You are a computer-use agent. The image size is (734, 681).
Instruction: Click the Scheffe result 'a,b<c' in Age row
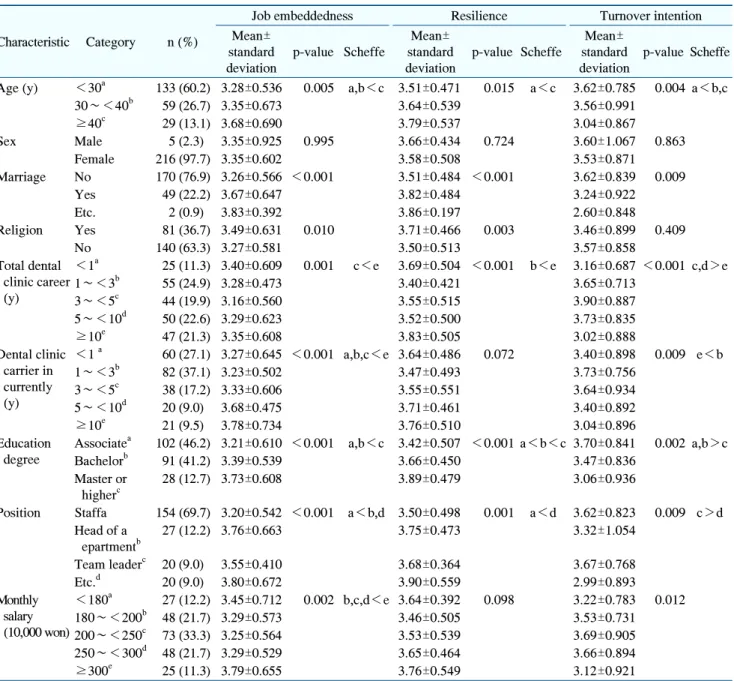[x=366, y=88]
